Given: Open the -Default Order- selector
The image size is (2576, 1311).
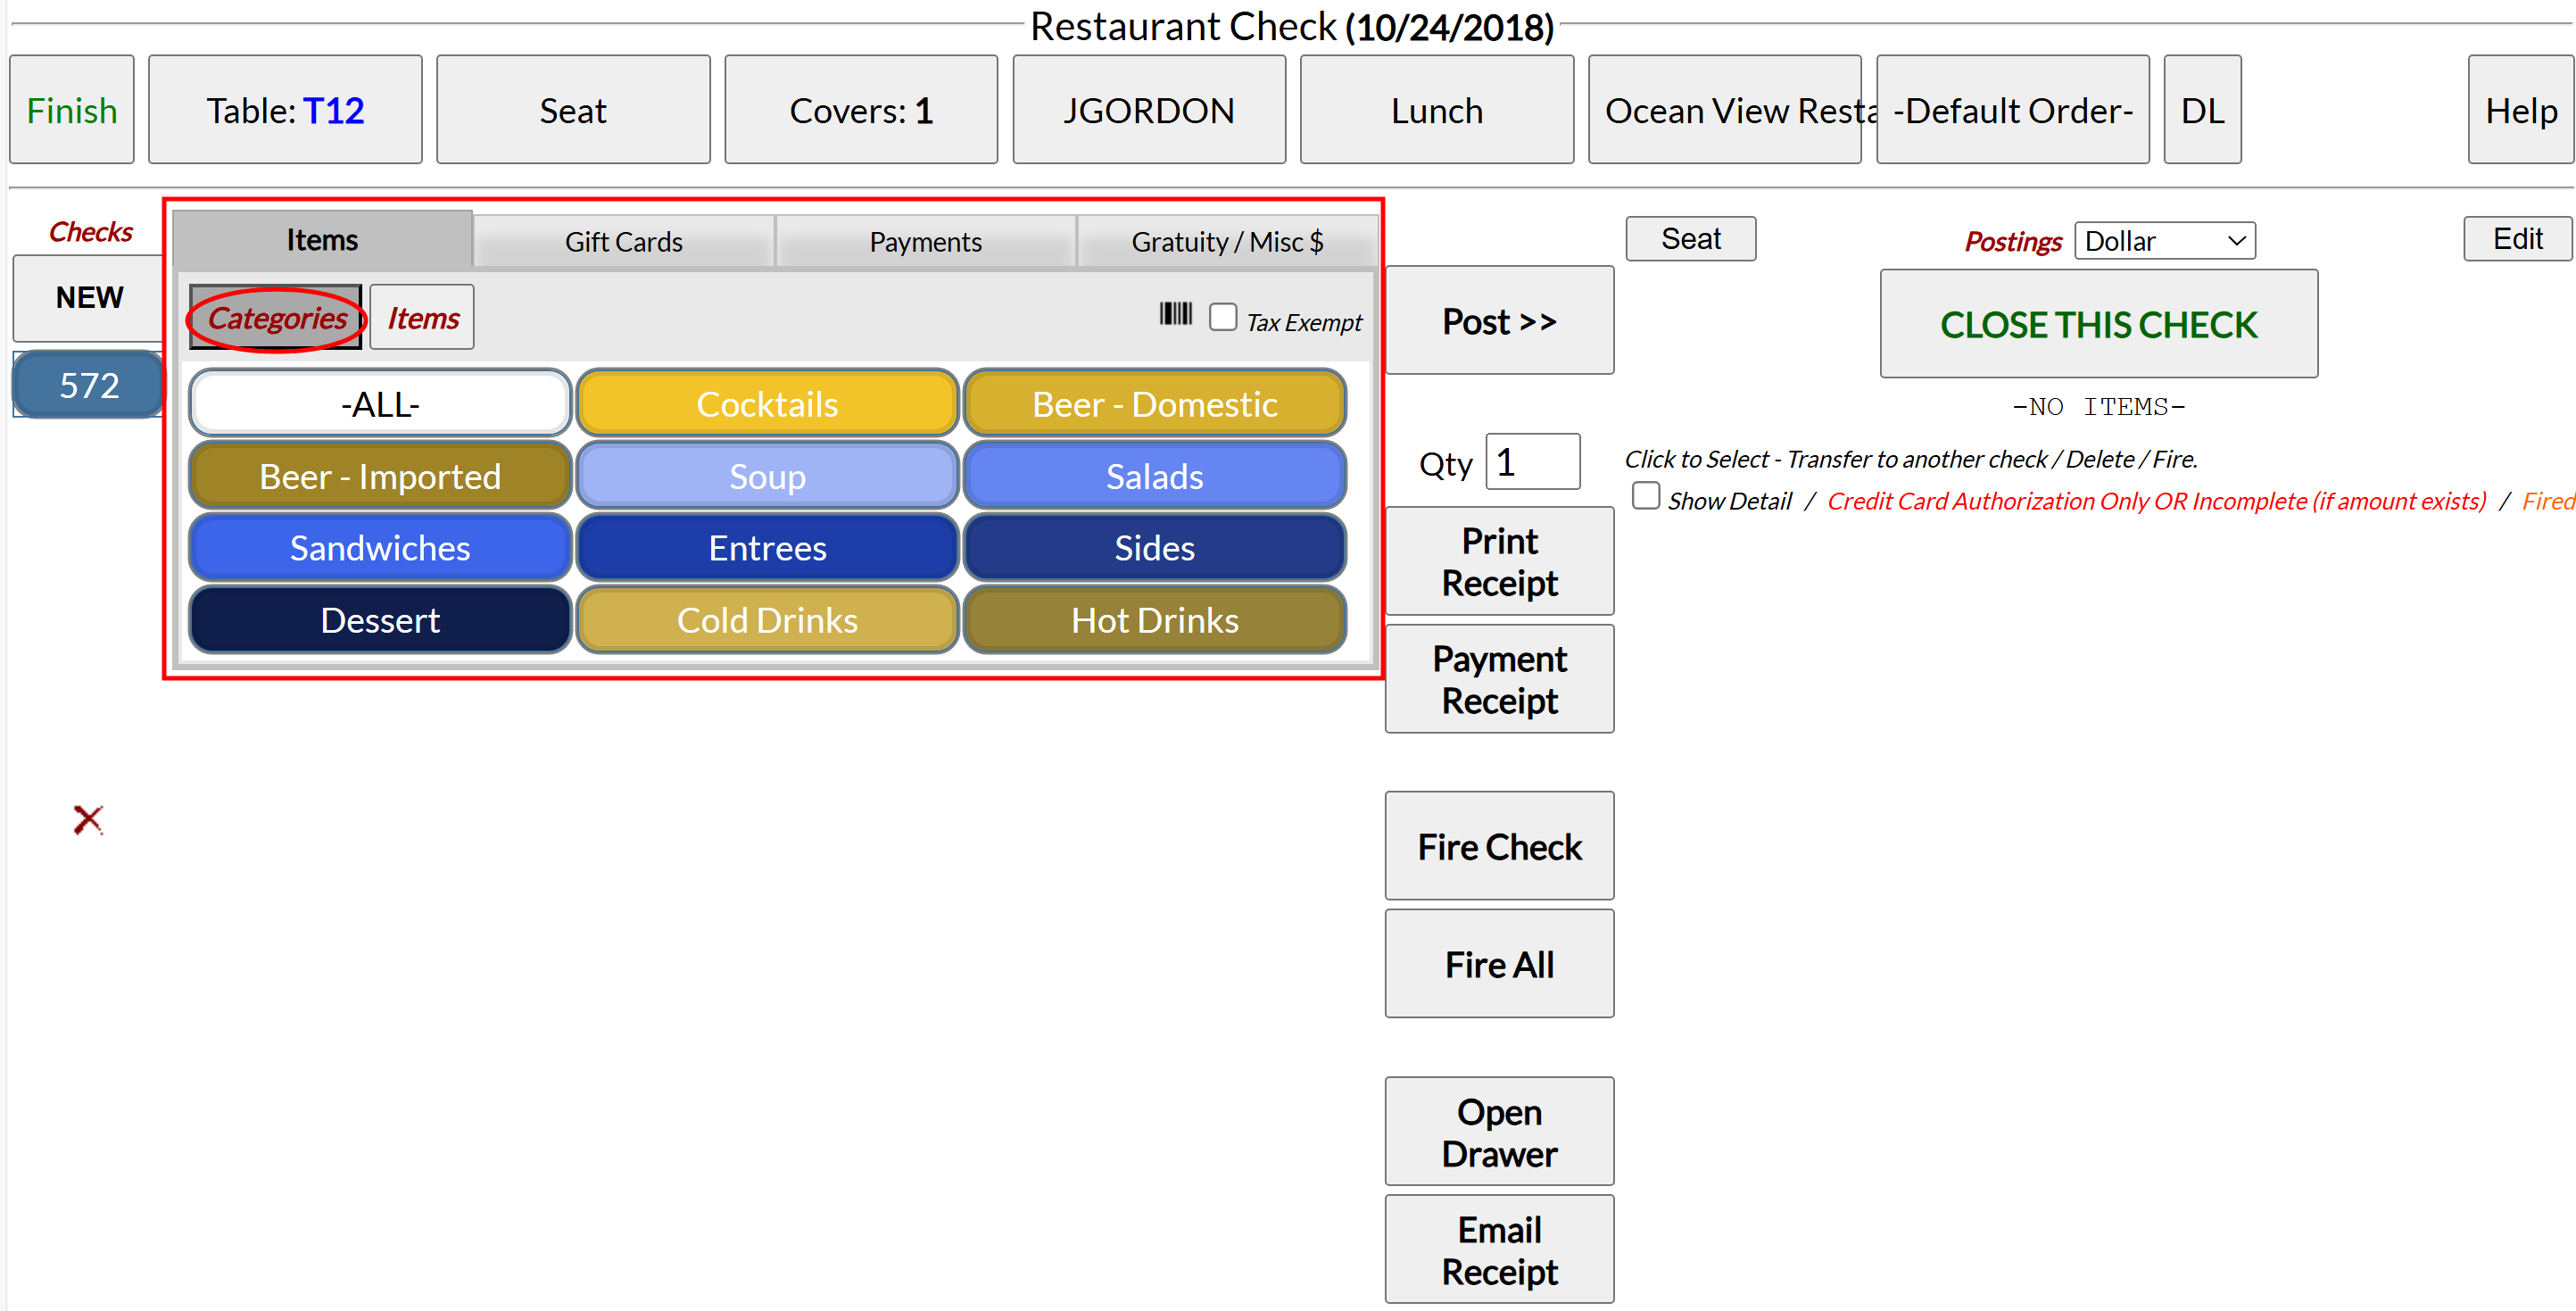Looking at the screenshot, I should click(x=2012, y=110).
